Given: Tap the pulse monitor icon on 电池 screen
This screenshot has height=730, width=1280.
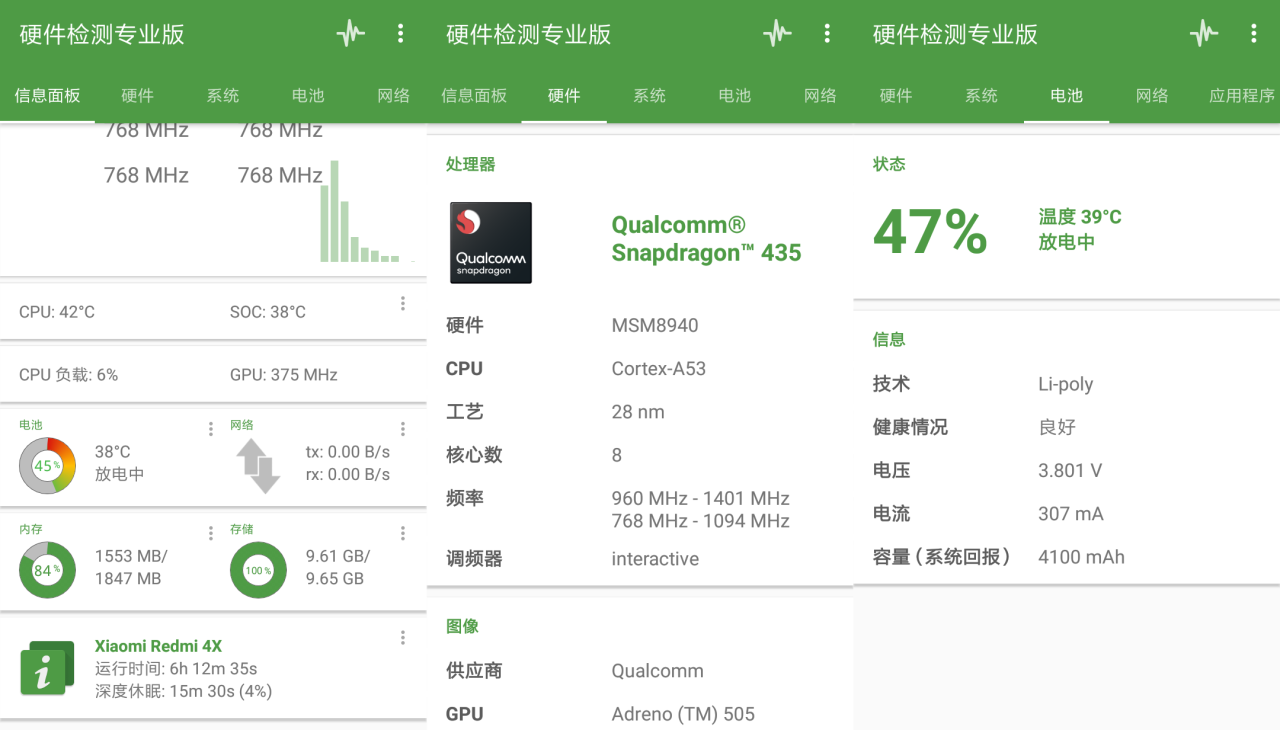Looking at the screenshot, I should coord(1204,34).
